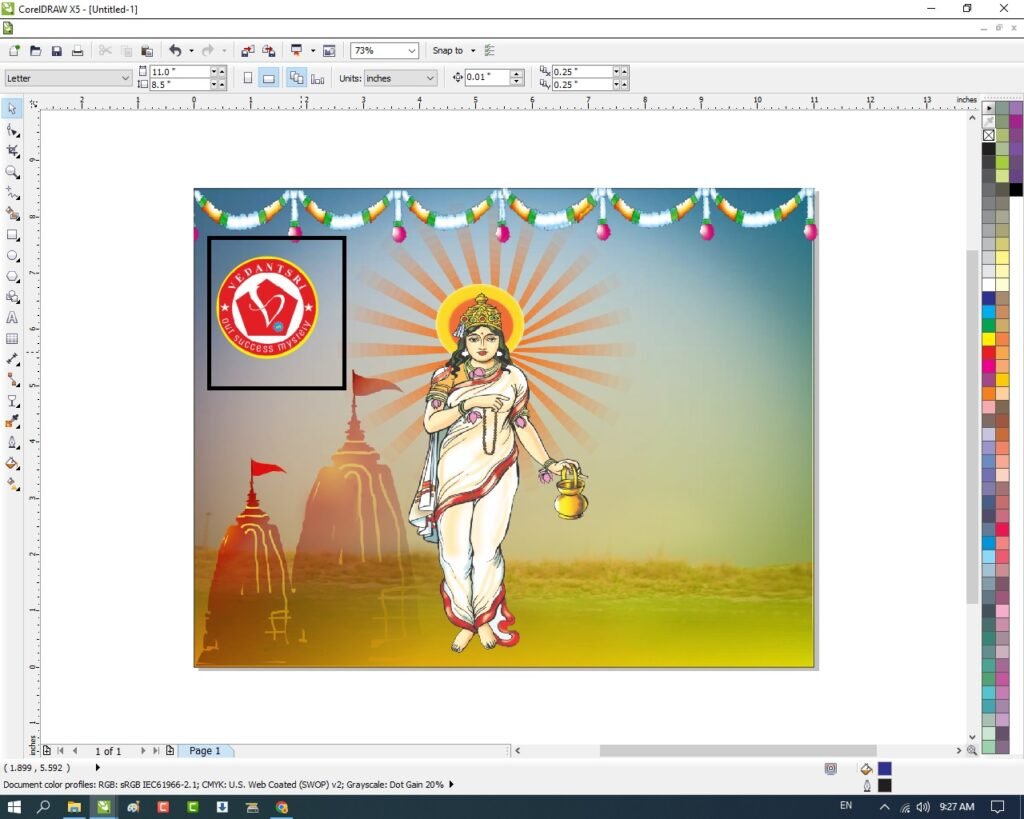The image size is (1024, 819).
Task: Open the Application launcher
Action: (x=296, y=50)
